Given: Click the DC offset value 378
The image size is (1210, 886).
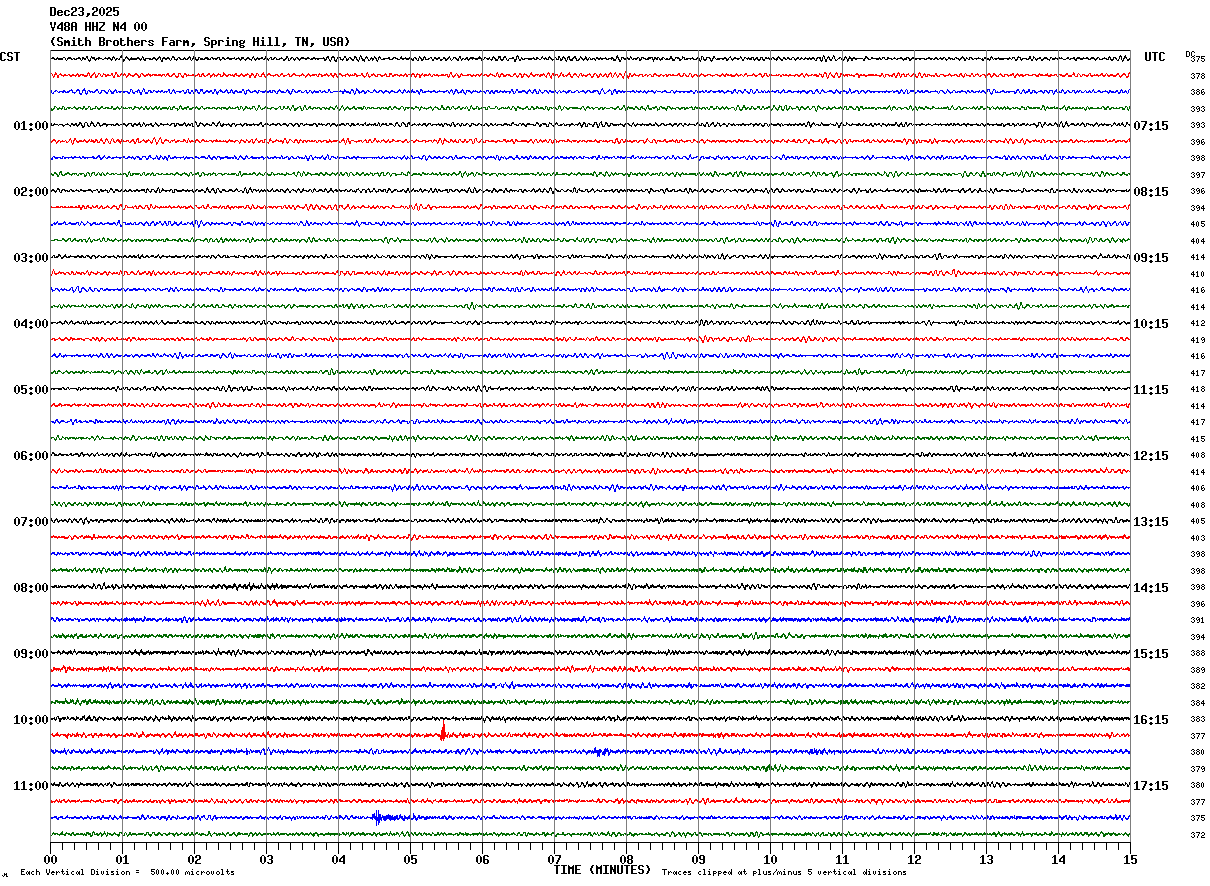Looking at the screenshot, I should 1197,76.
